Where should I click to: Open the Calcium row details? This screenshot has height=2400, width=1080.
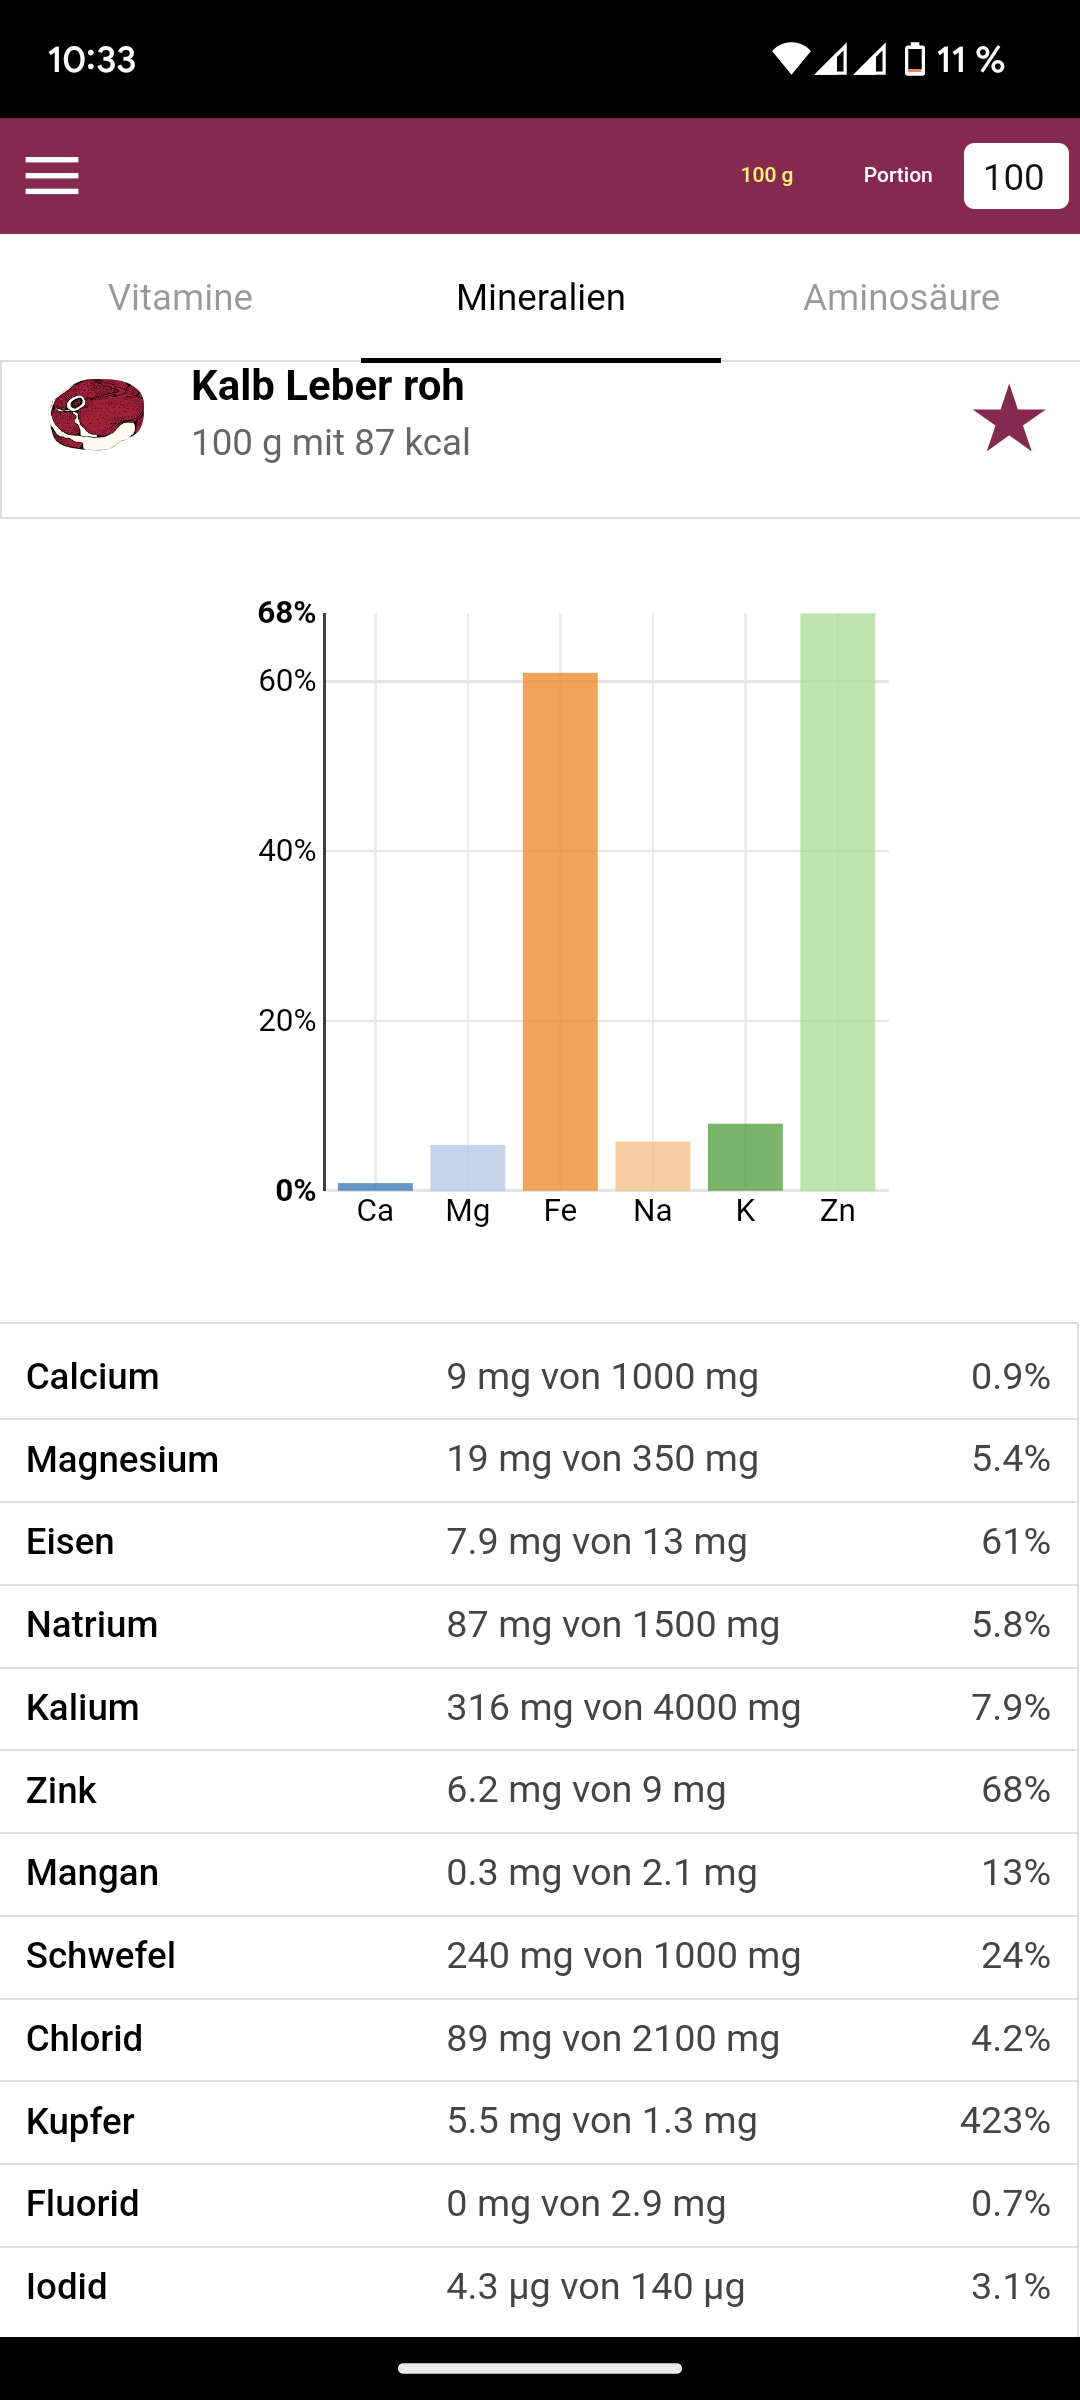pyautogui.click(x=538, y=1376)
